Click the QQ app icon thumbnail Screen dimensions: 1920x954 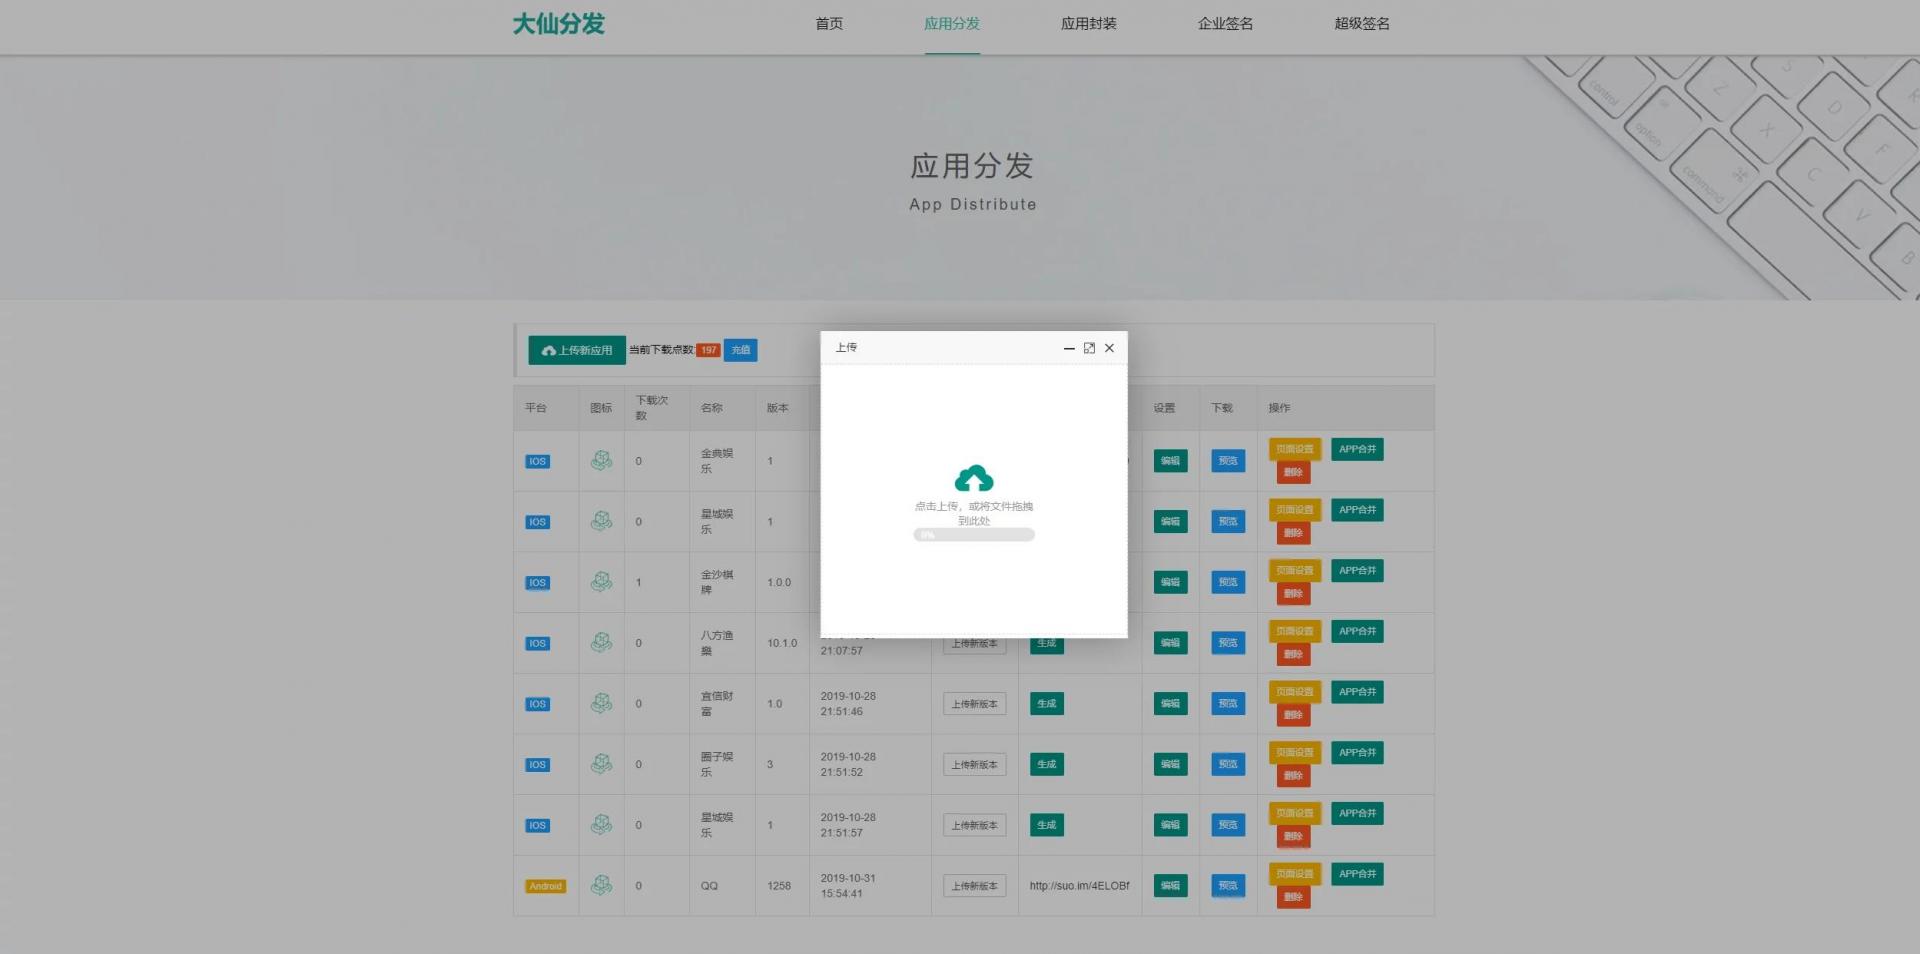601,885
